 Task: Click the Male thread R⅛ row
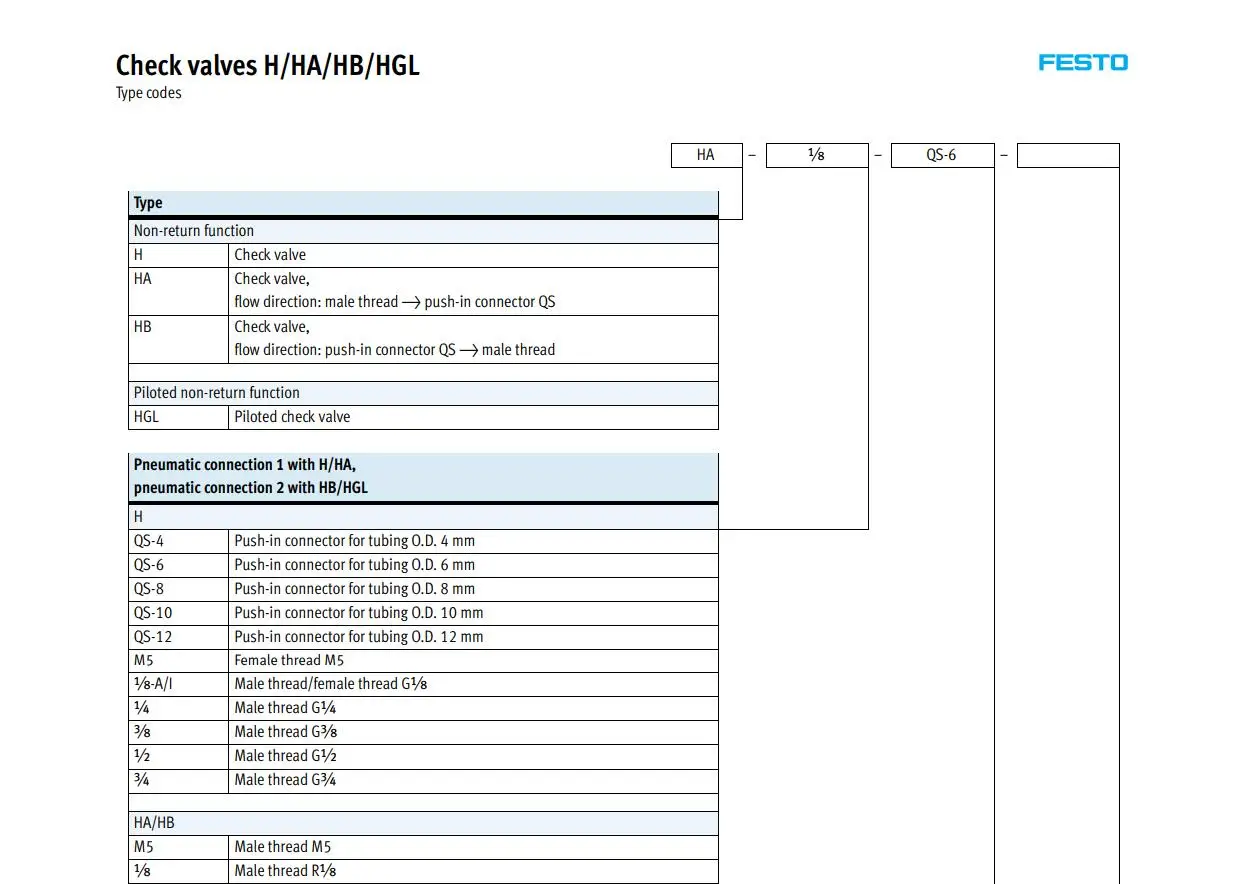point(423,871)
